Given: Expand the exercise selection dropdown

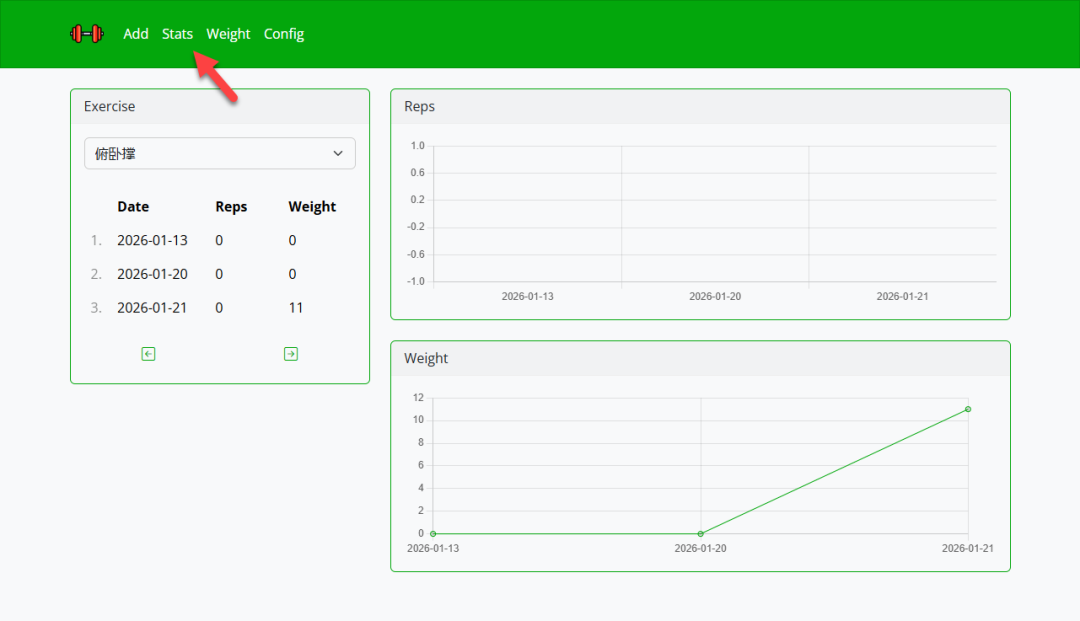Looking at the screenshot, I should pyautogui.click(x=220, y=153).
